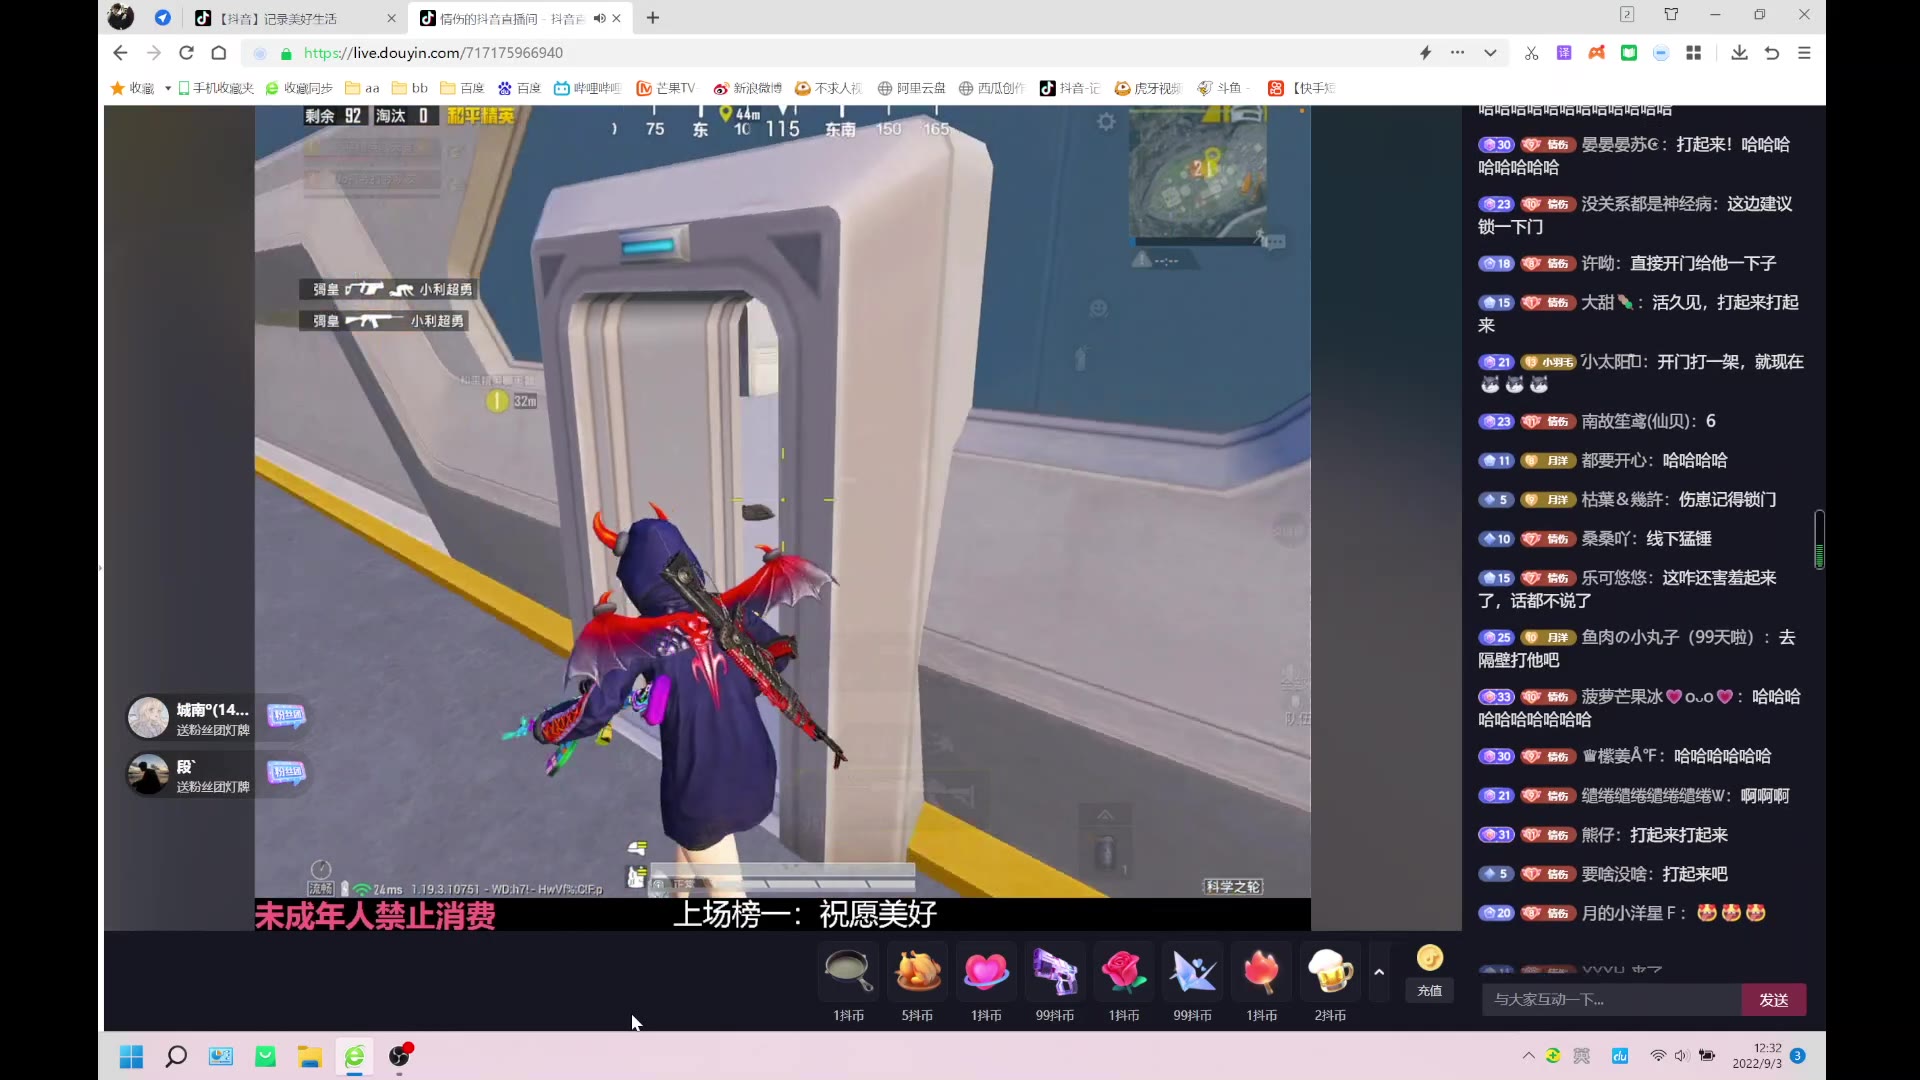
Task: Open the taskbar screen recorder icon
Action: (x=400, y=1056)
